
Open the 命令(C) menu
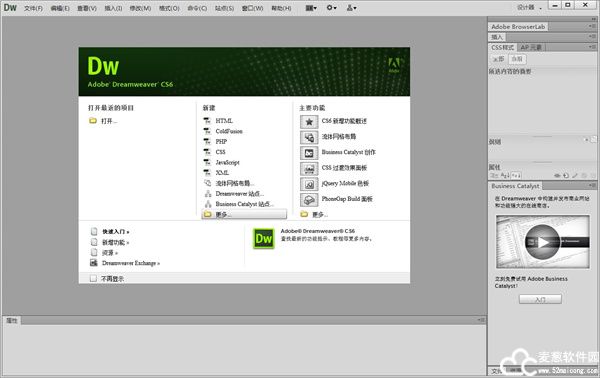click(197, 8)
